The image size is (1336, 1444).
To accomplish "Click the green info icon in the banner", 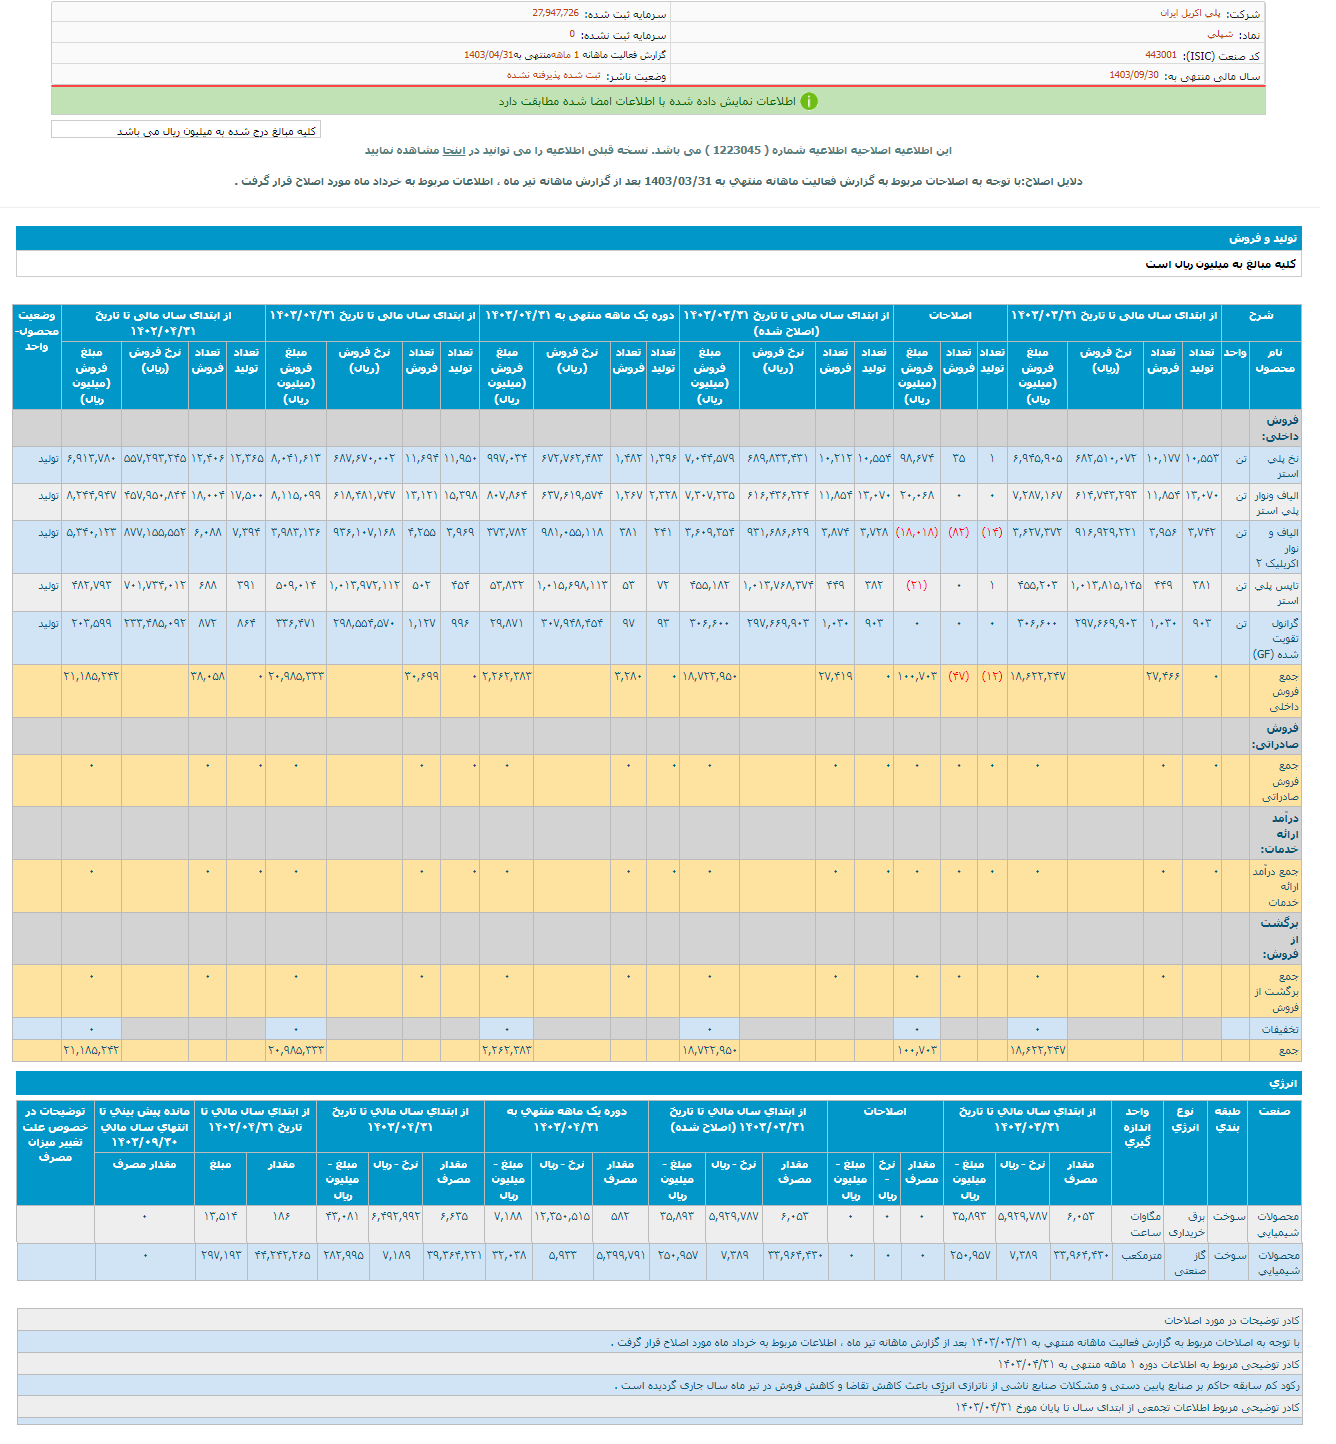I will tap(809, 101).
